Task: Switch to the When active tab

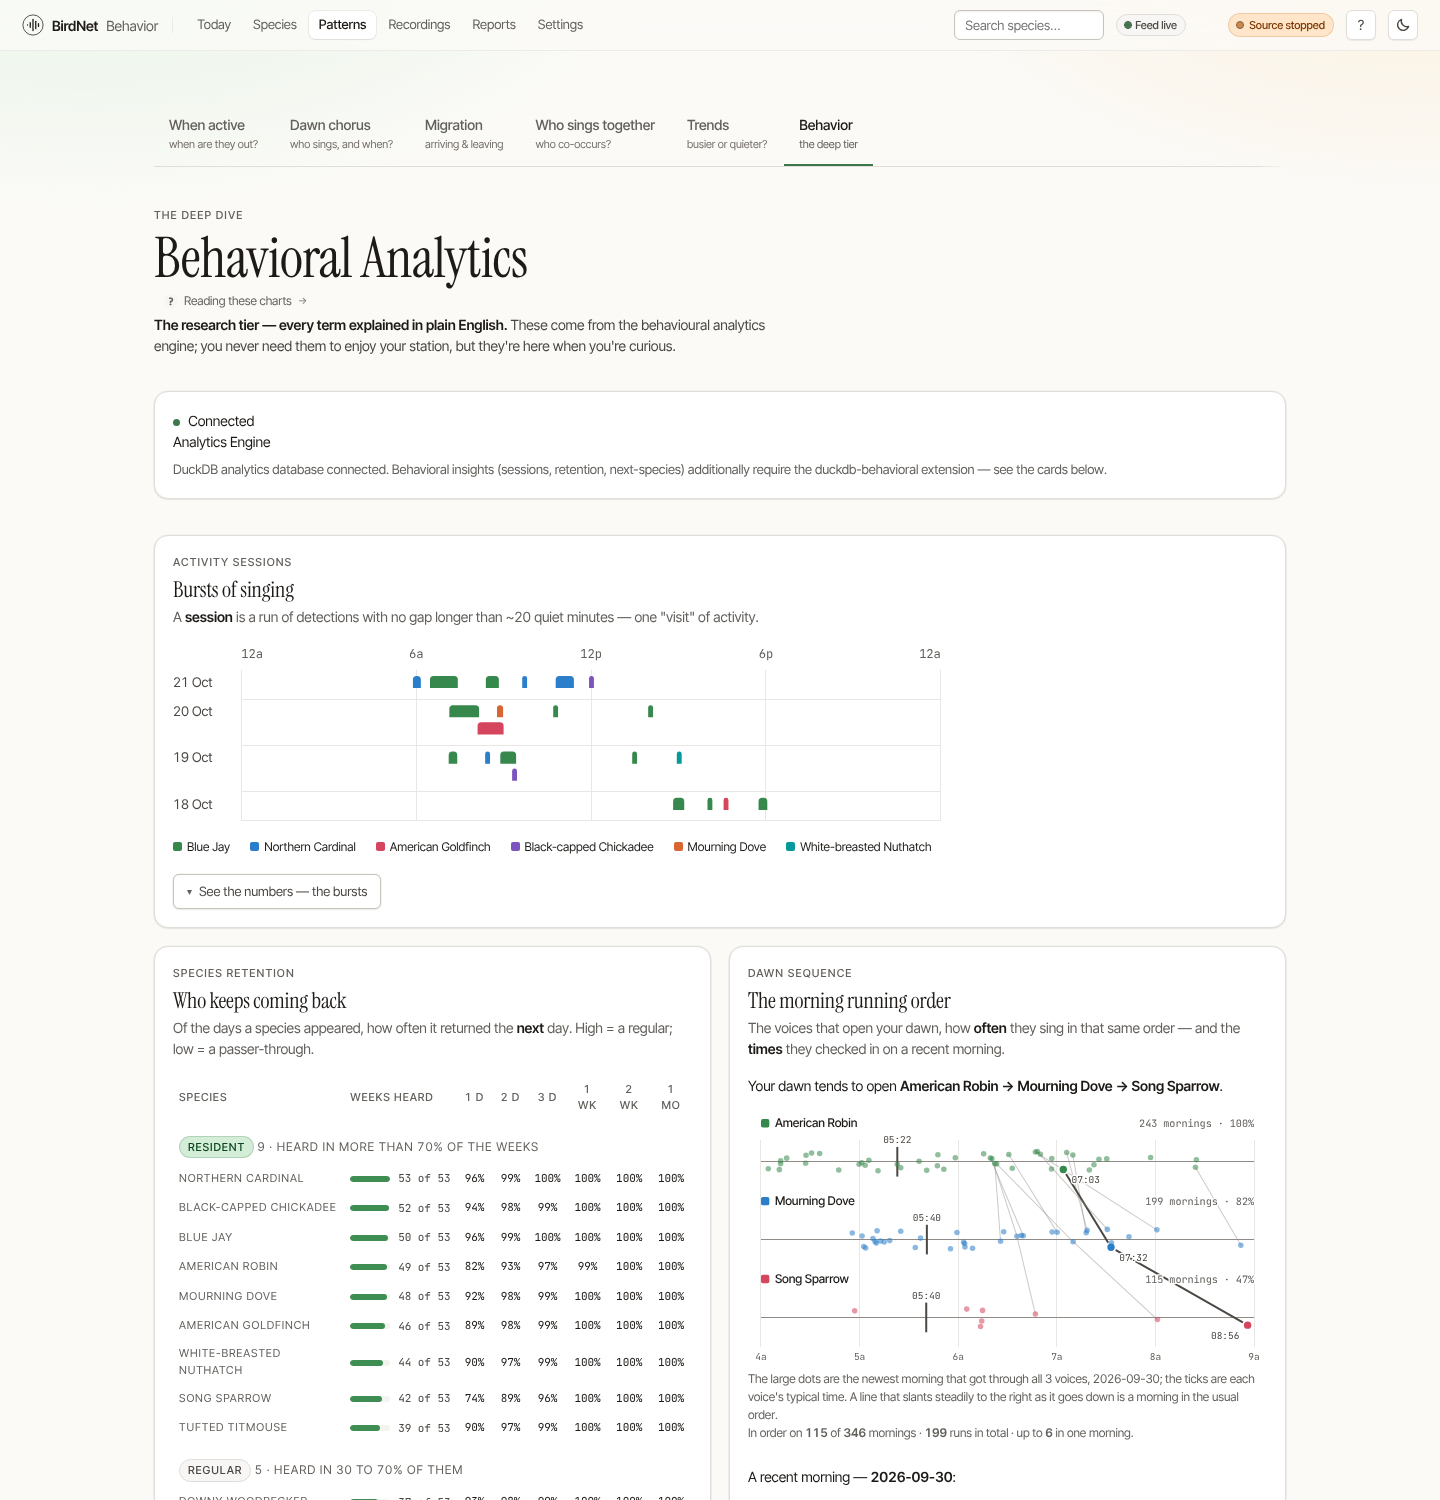Action: [213, 134]
